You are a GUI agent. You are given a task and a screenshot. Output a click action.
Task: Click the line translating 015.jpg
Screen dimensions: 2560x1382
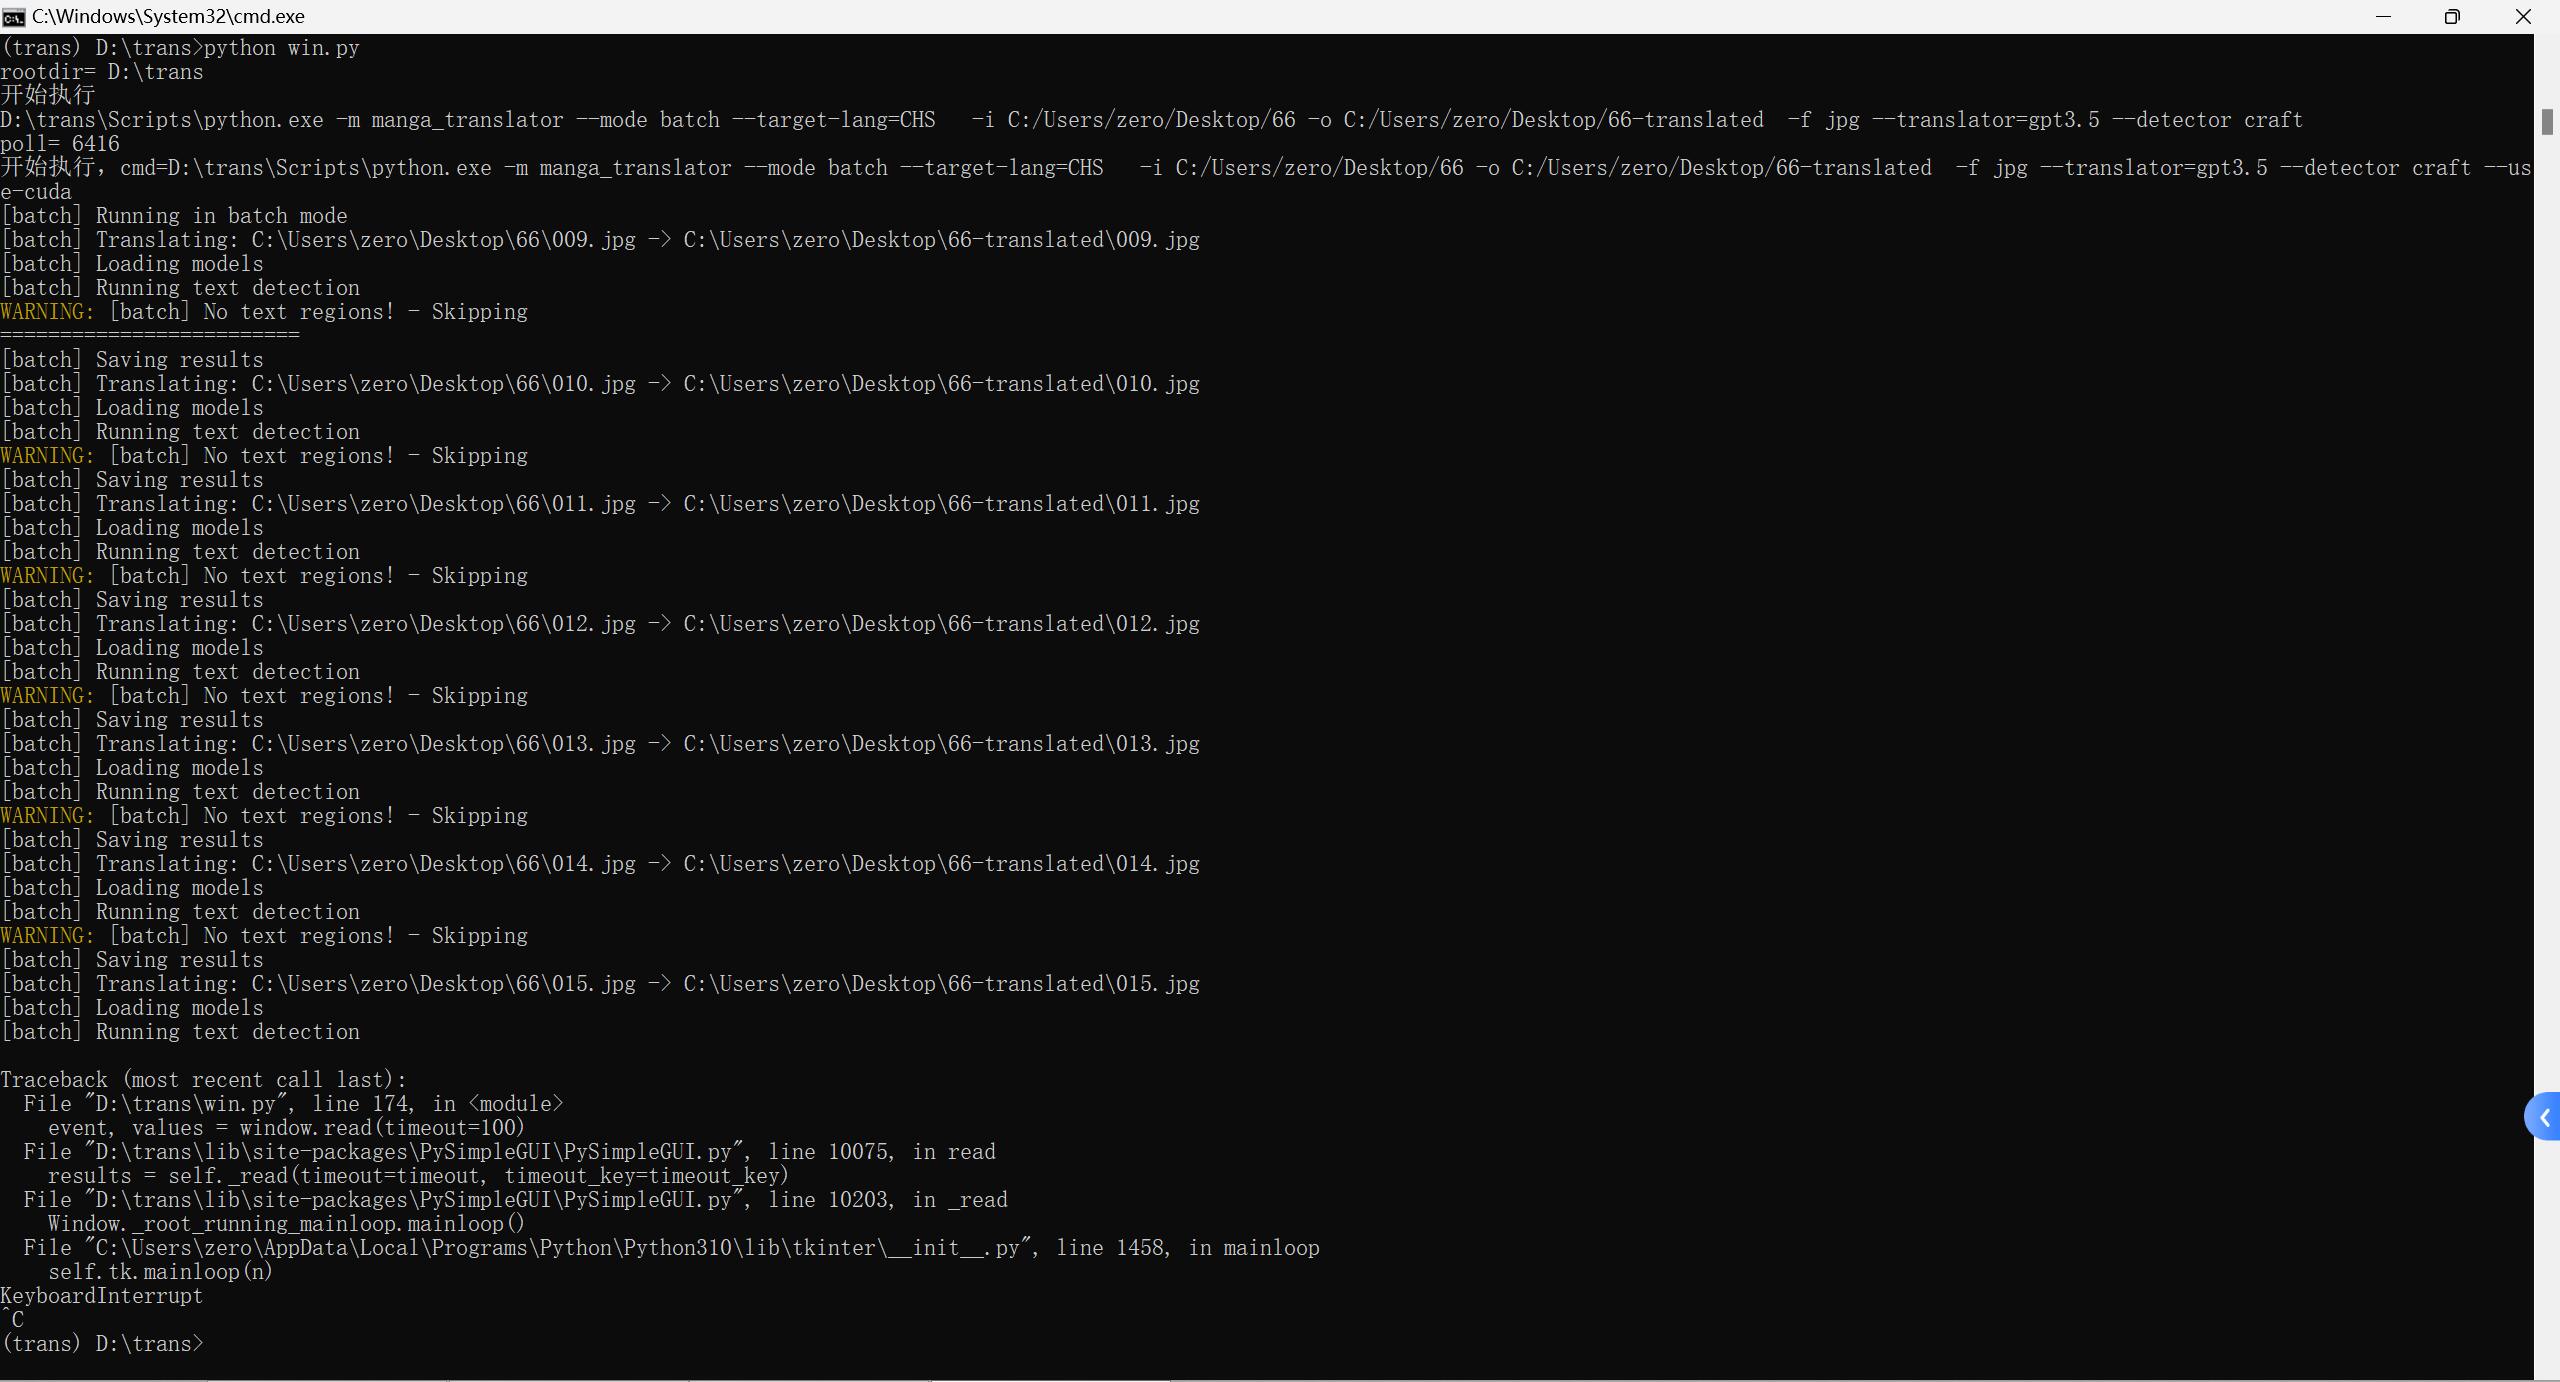600,983
